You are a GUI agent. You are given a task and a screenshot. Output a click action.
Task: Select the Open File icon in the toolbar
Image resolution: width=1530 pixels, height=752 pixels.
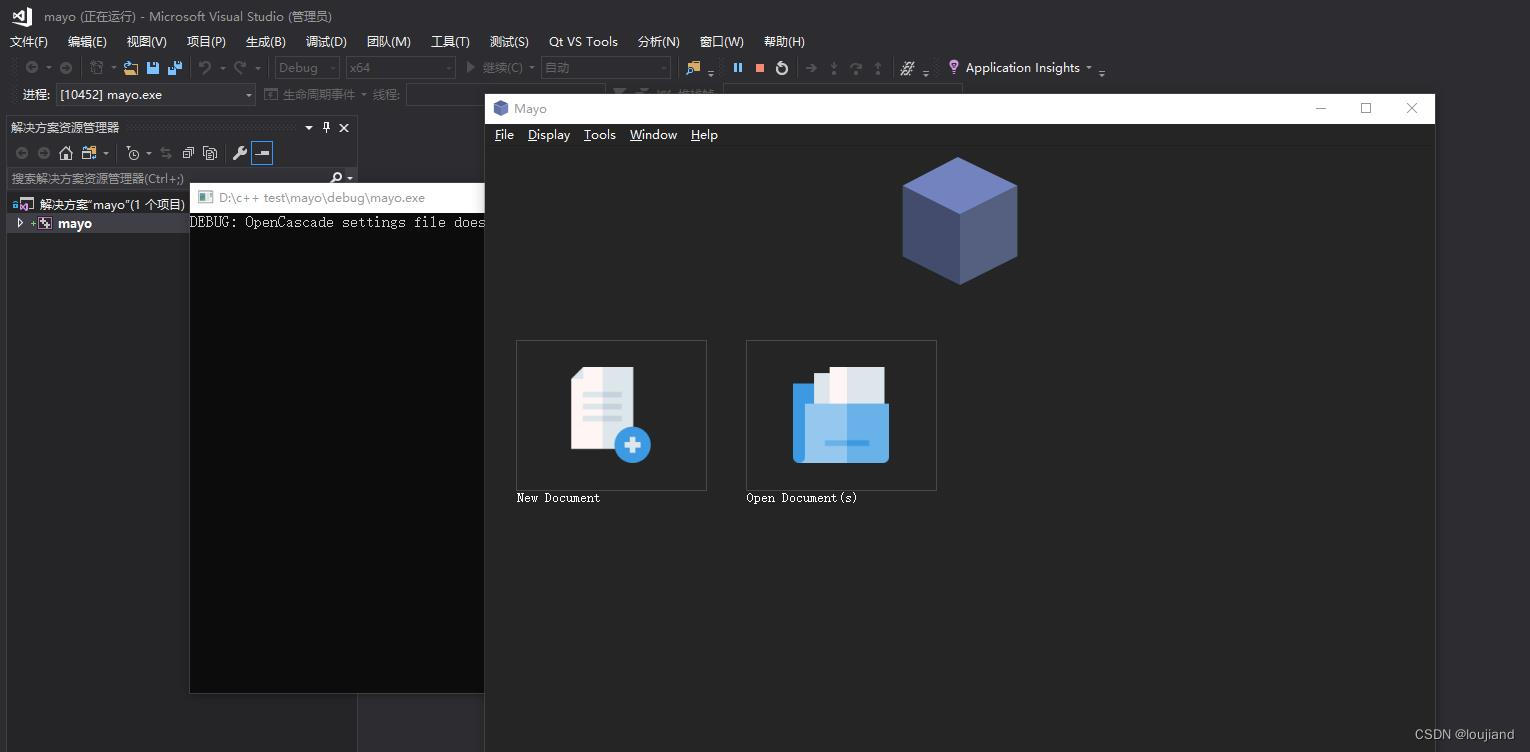(130, 66)
